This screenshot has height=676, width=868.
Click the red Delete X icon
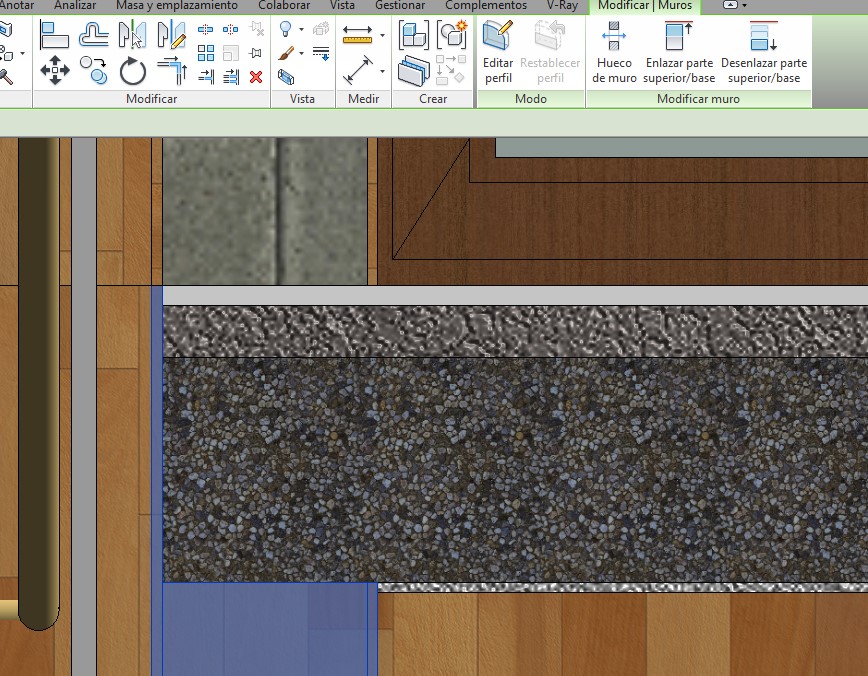(256, 76)
